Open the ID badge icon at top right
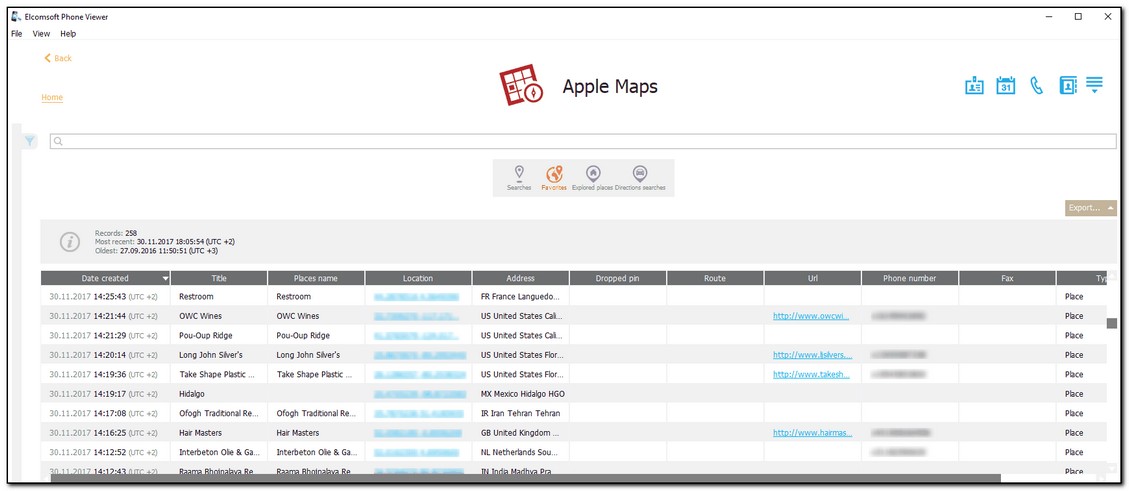1129x491 pixels. [x=974, y=86]
